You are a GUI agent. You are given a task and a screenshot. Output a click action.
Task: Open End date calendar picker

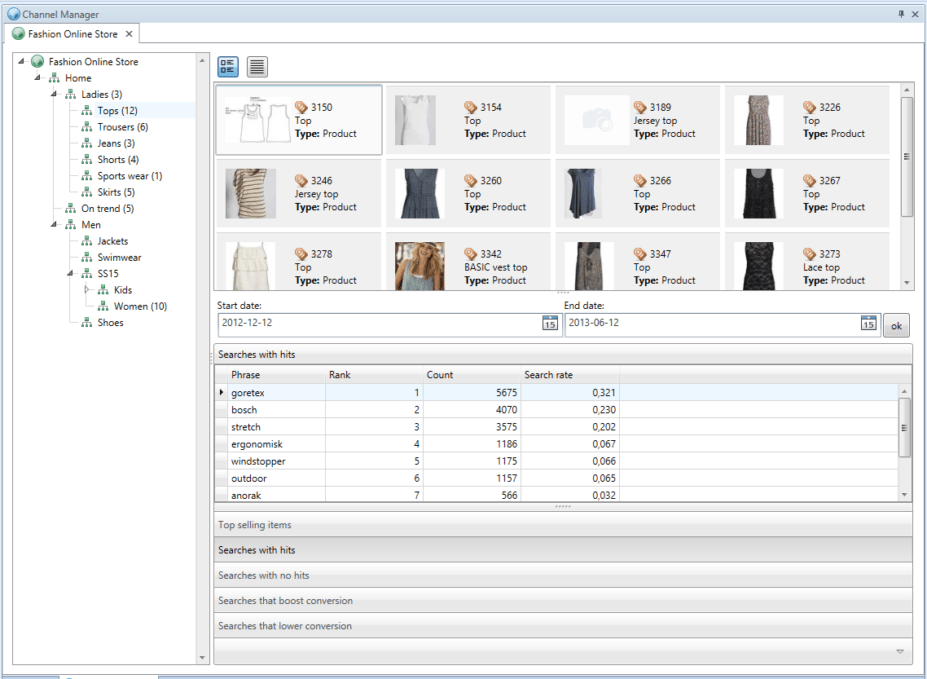point(868,323)
